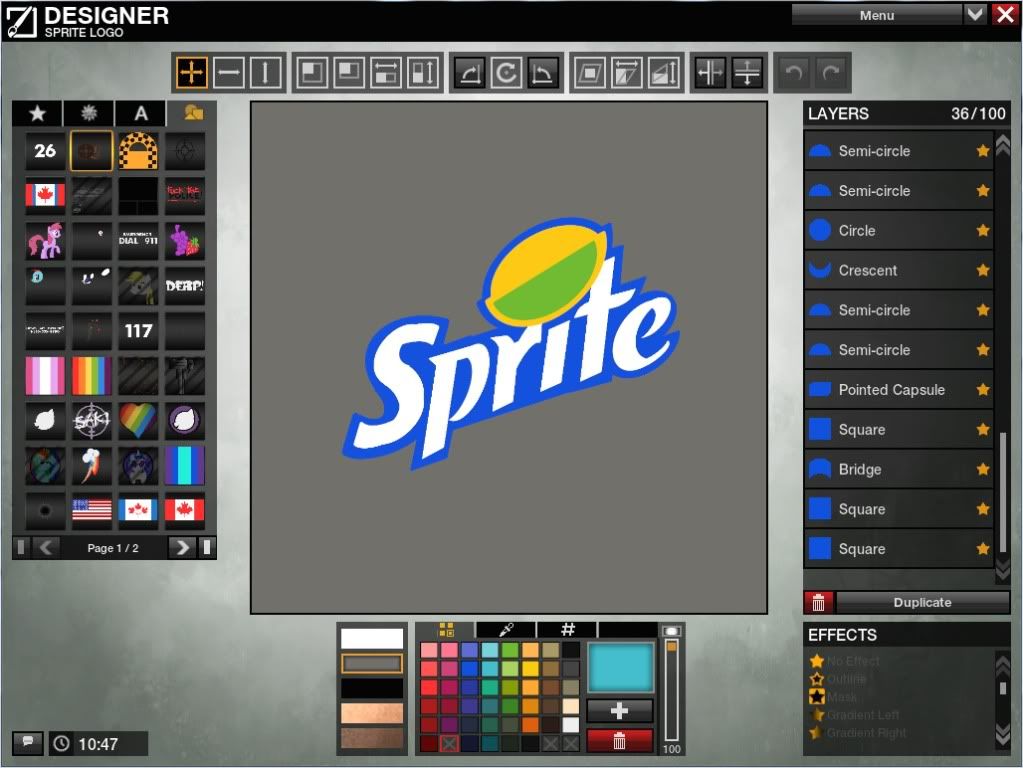Select the rainbow heart decal thumbnail
Image resolution: width=1023 pixels, height=768 pixels.
click(x=138, y=420)
